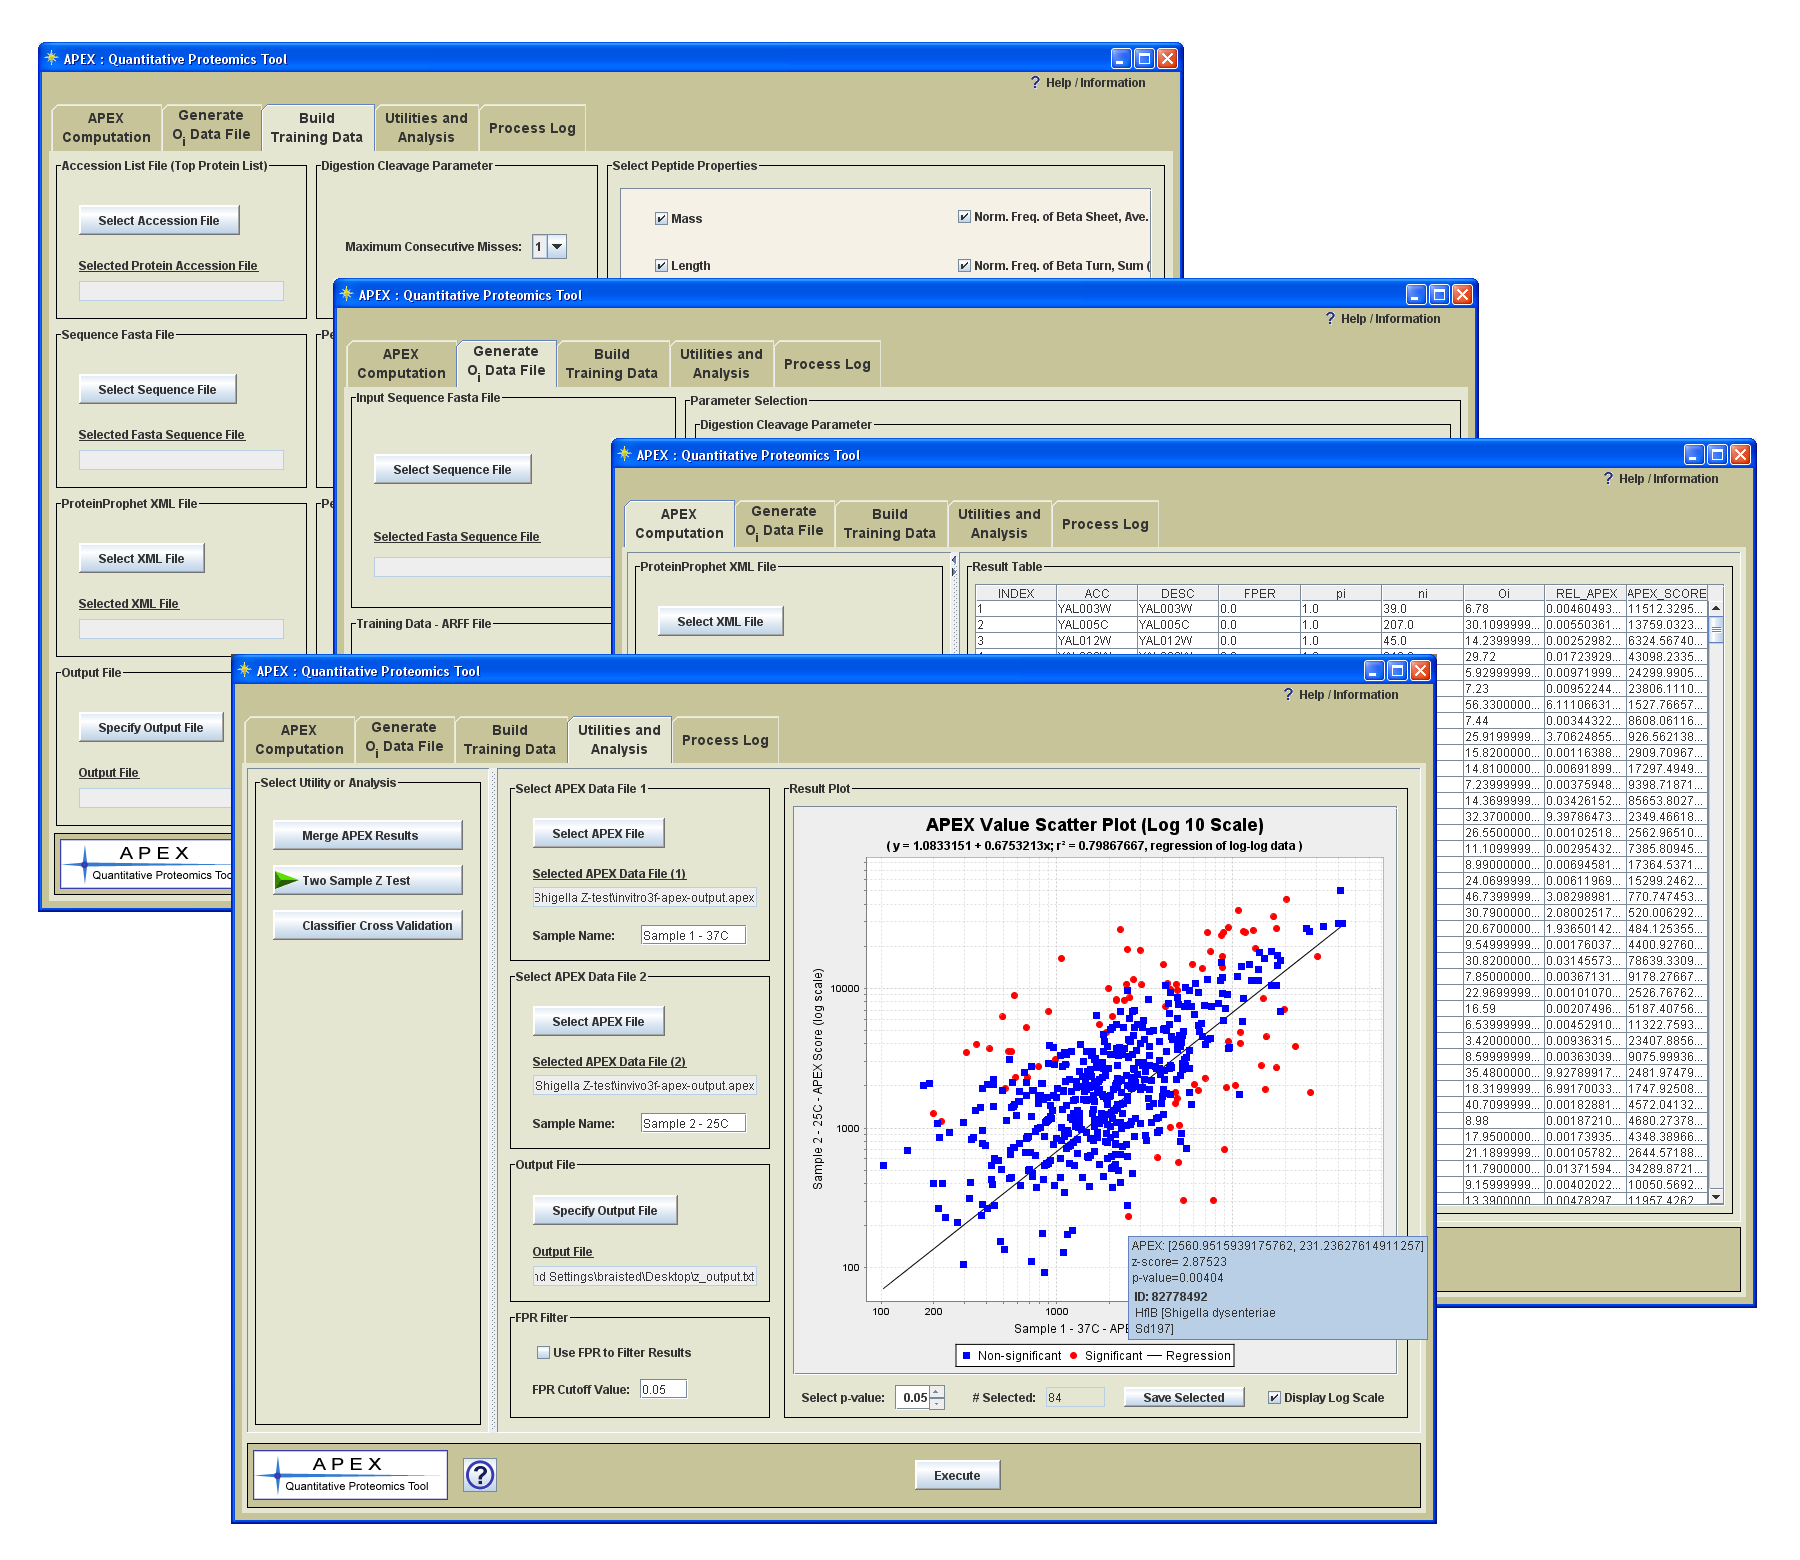Click Specify Output File in front window
The width and height of the screenshot is (1800, 1560).
[x=605, y=1211]
